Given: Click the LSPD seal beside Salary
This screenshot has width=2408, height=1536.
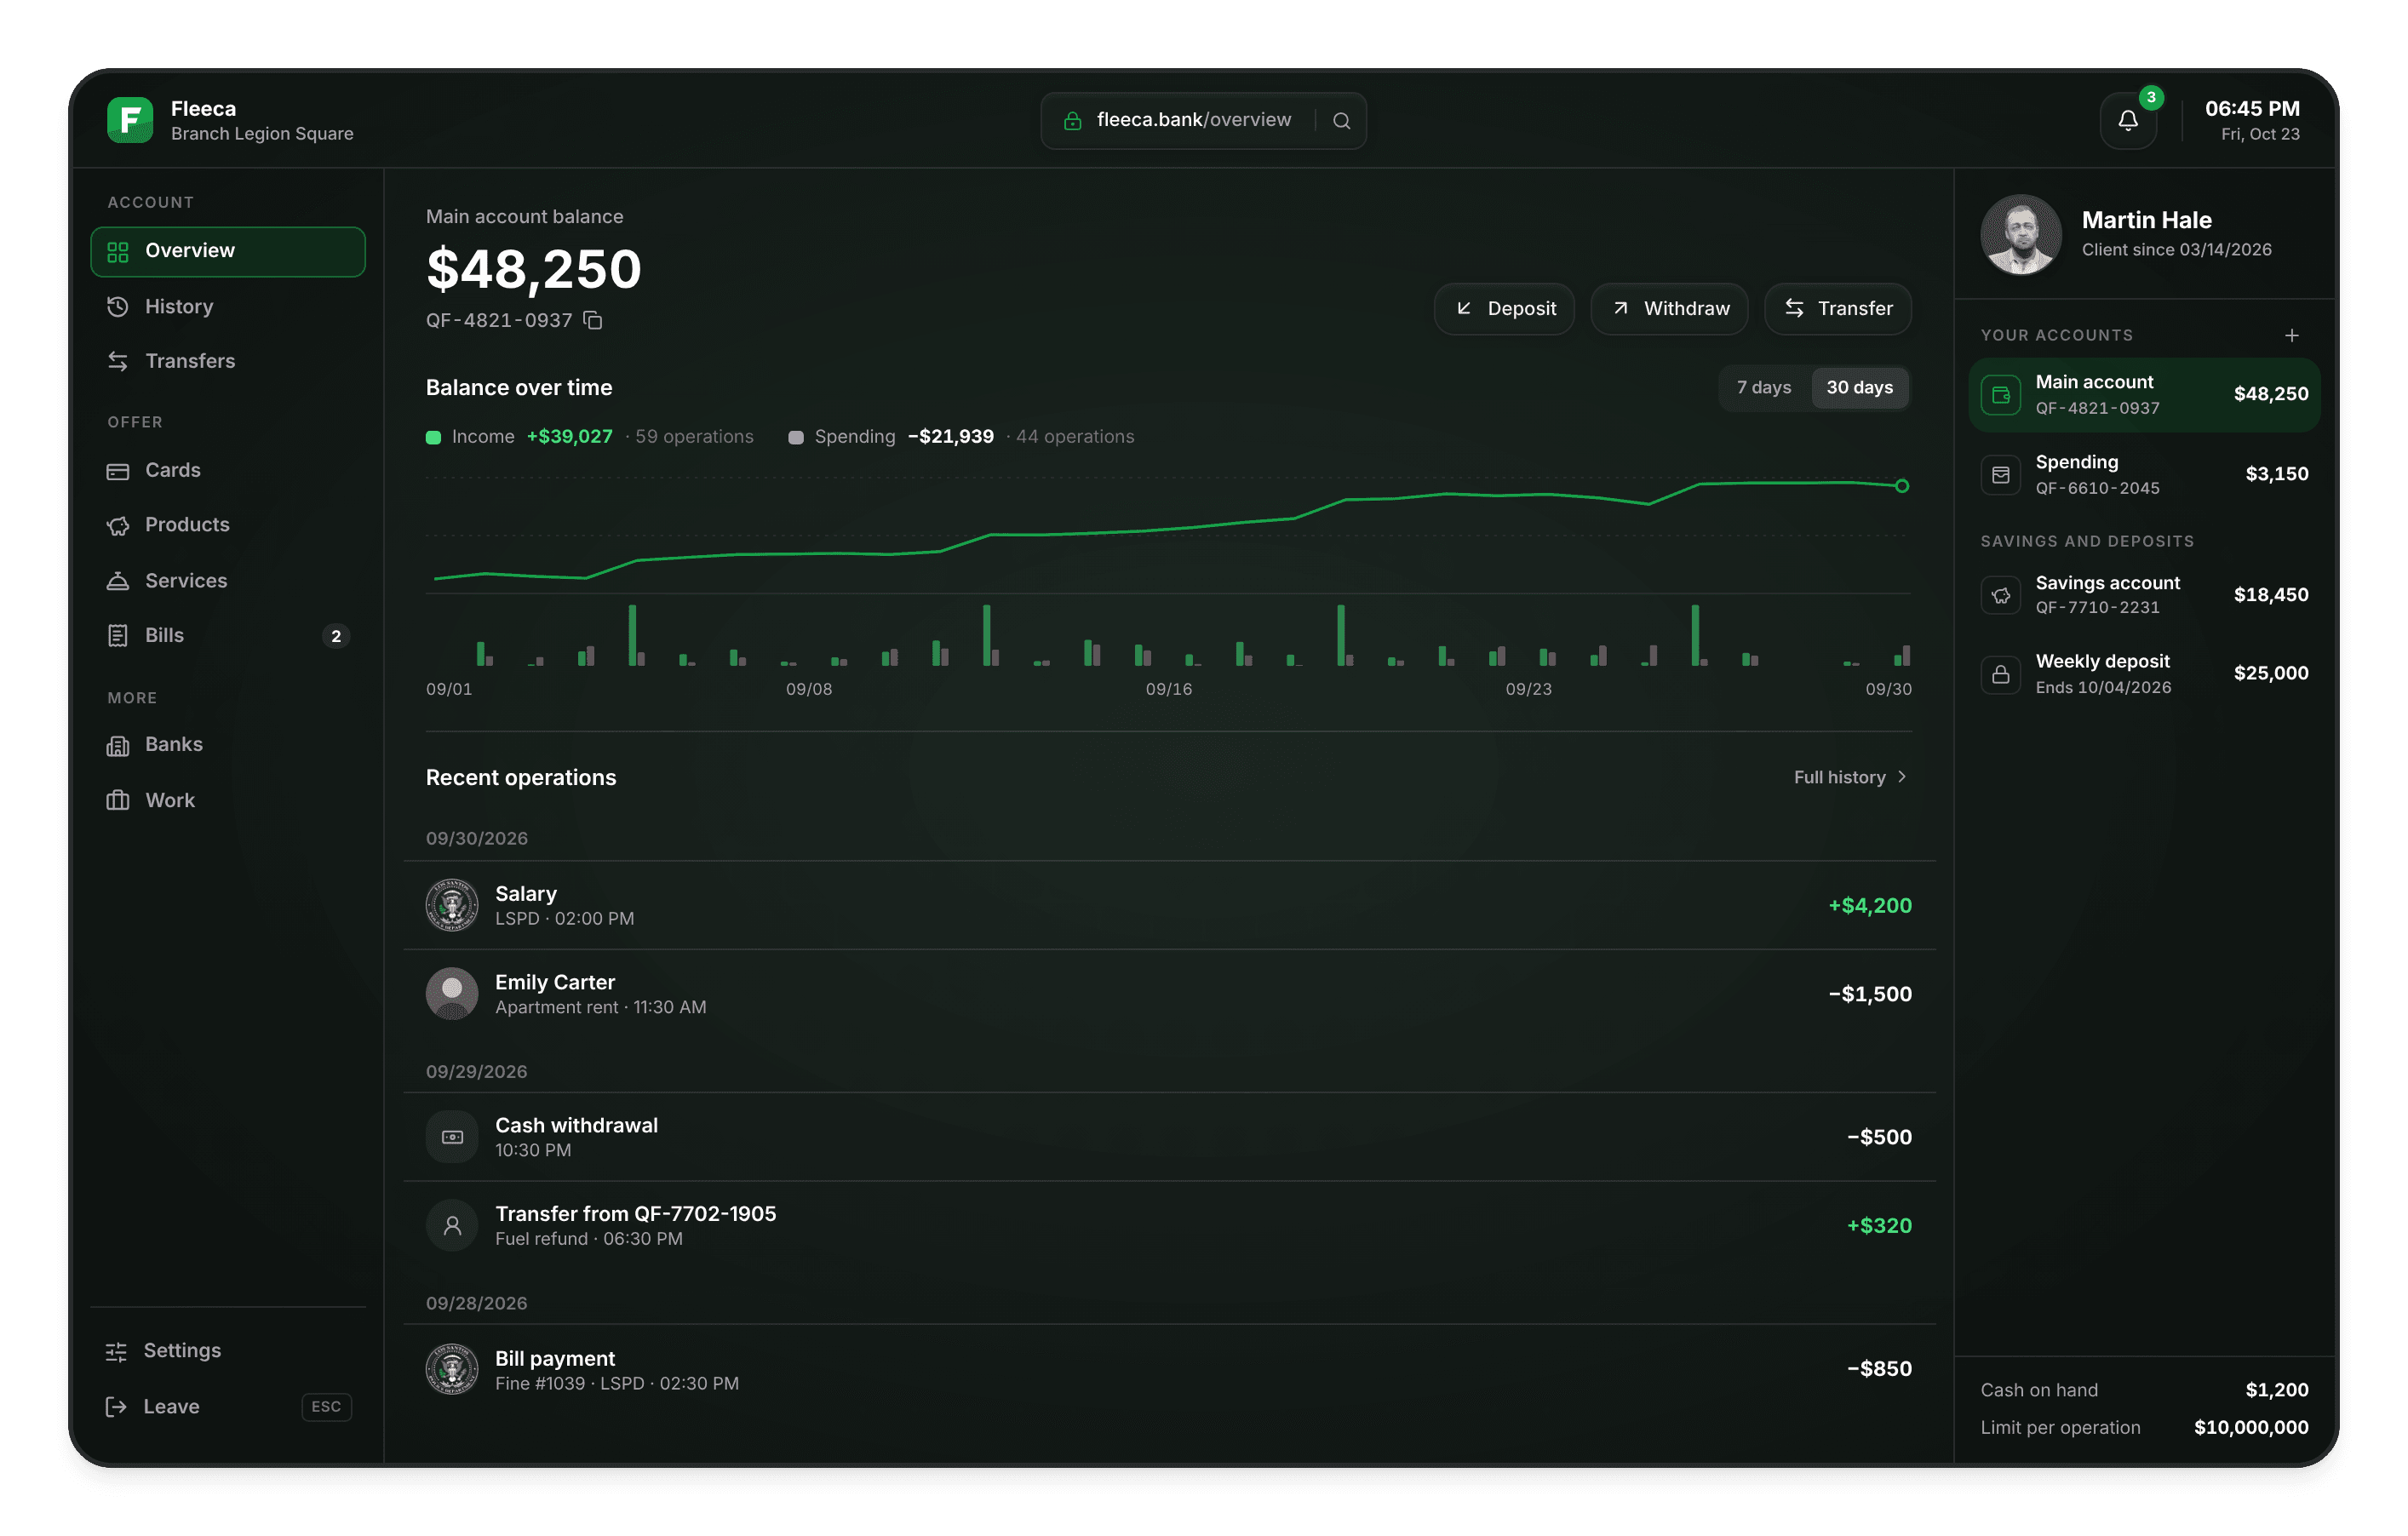Looking at the screenshot, I should click(x=452, y=905).
